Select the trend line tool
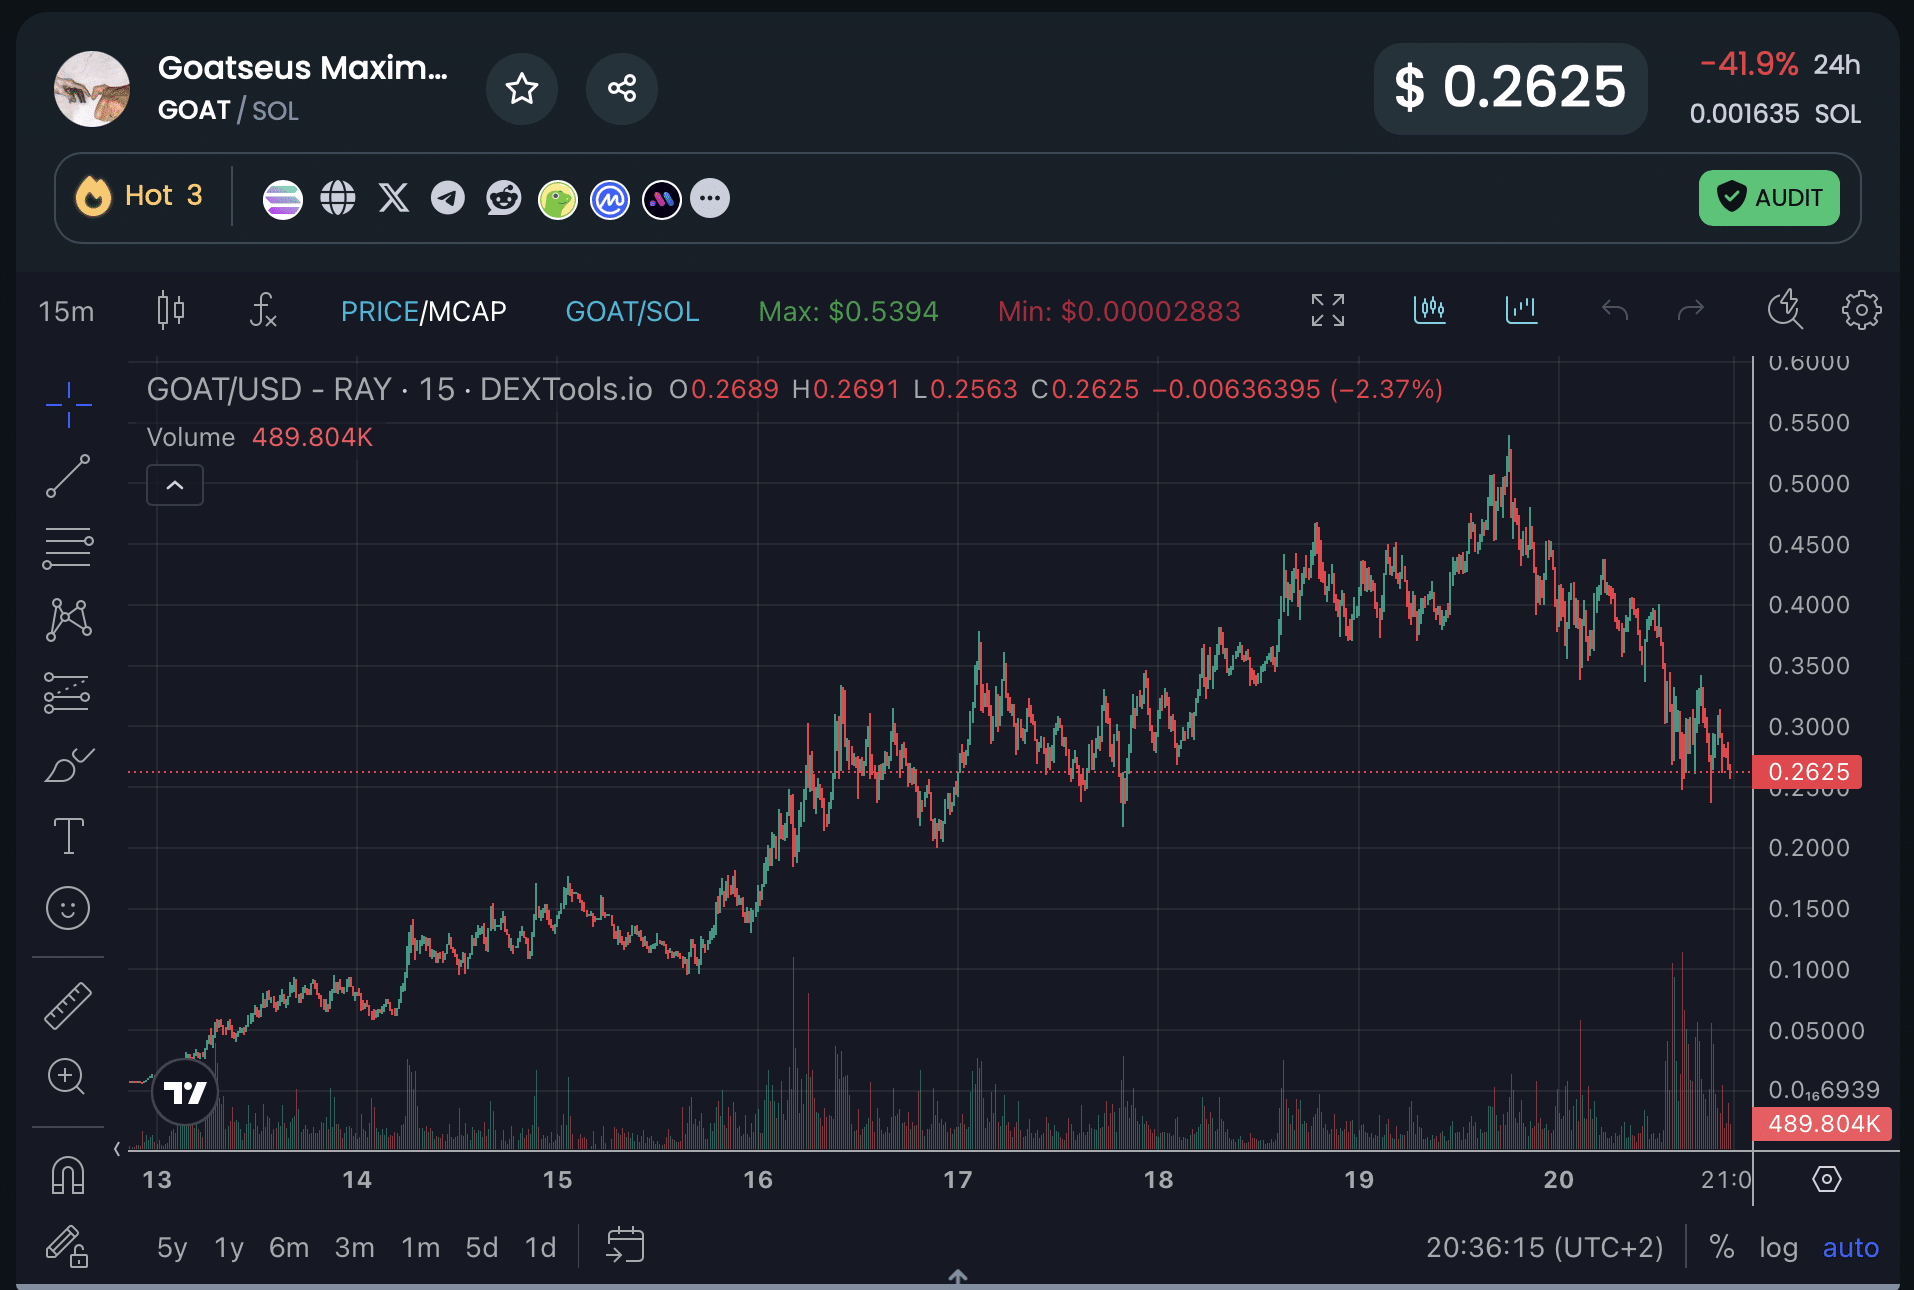 pos(68,477)
